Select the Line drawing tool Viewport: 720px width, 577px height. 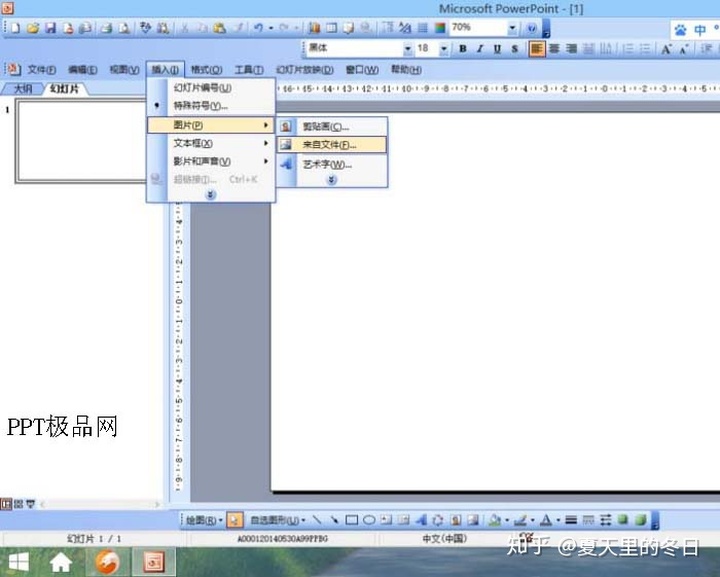317,520
